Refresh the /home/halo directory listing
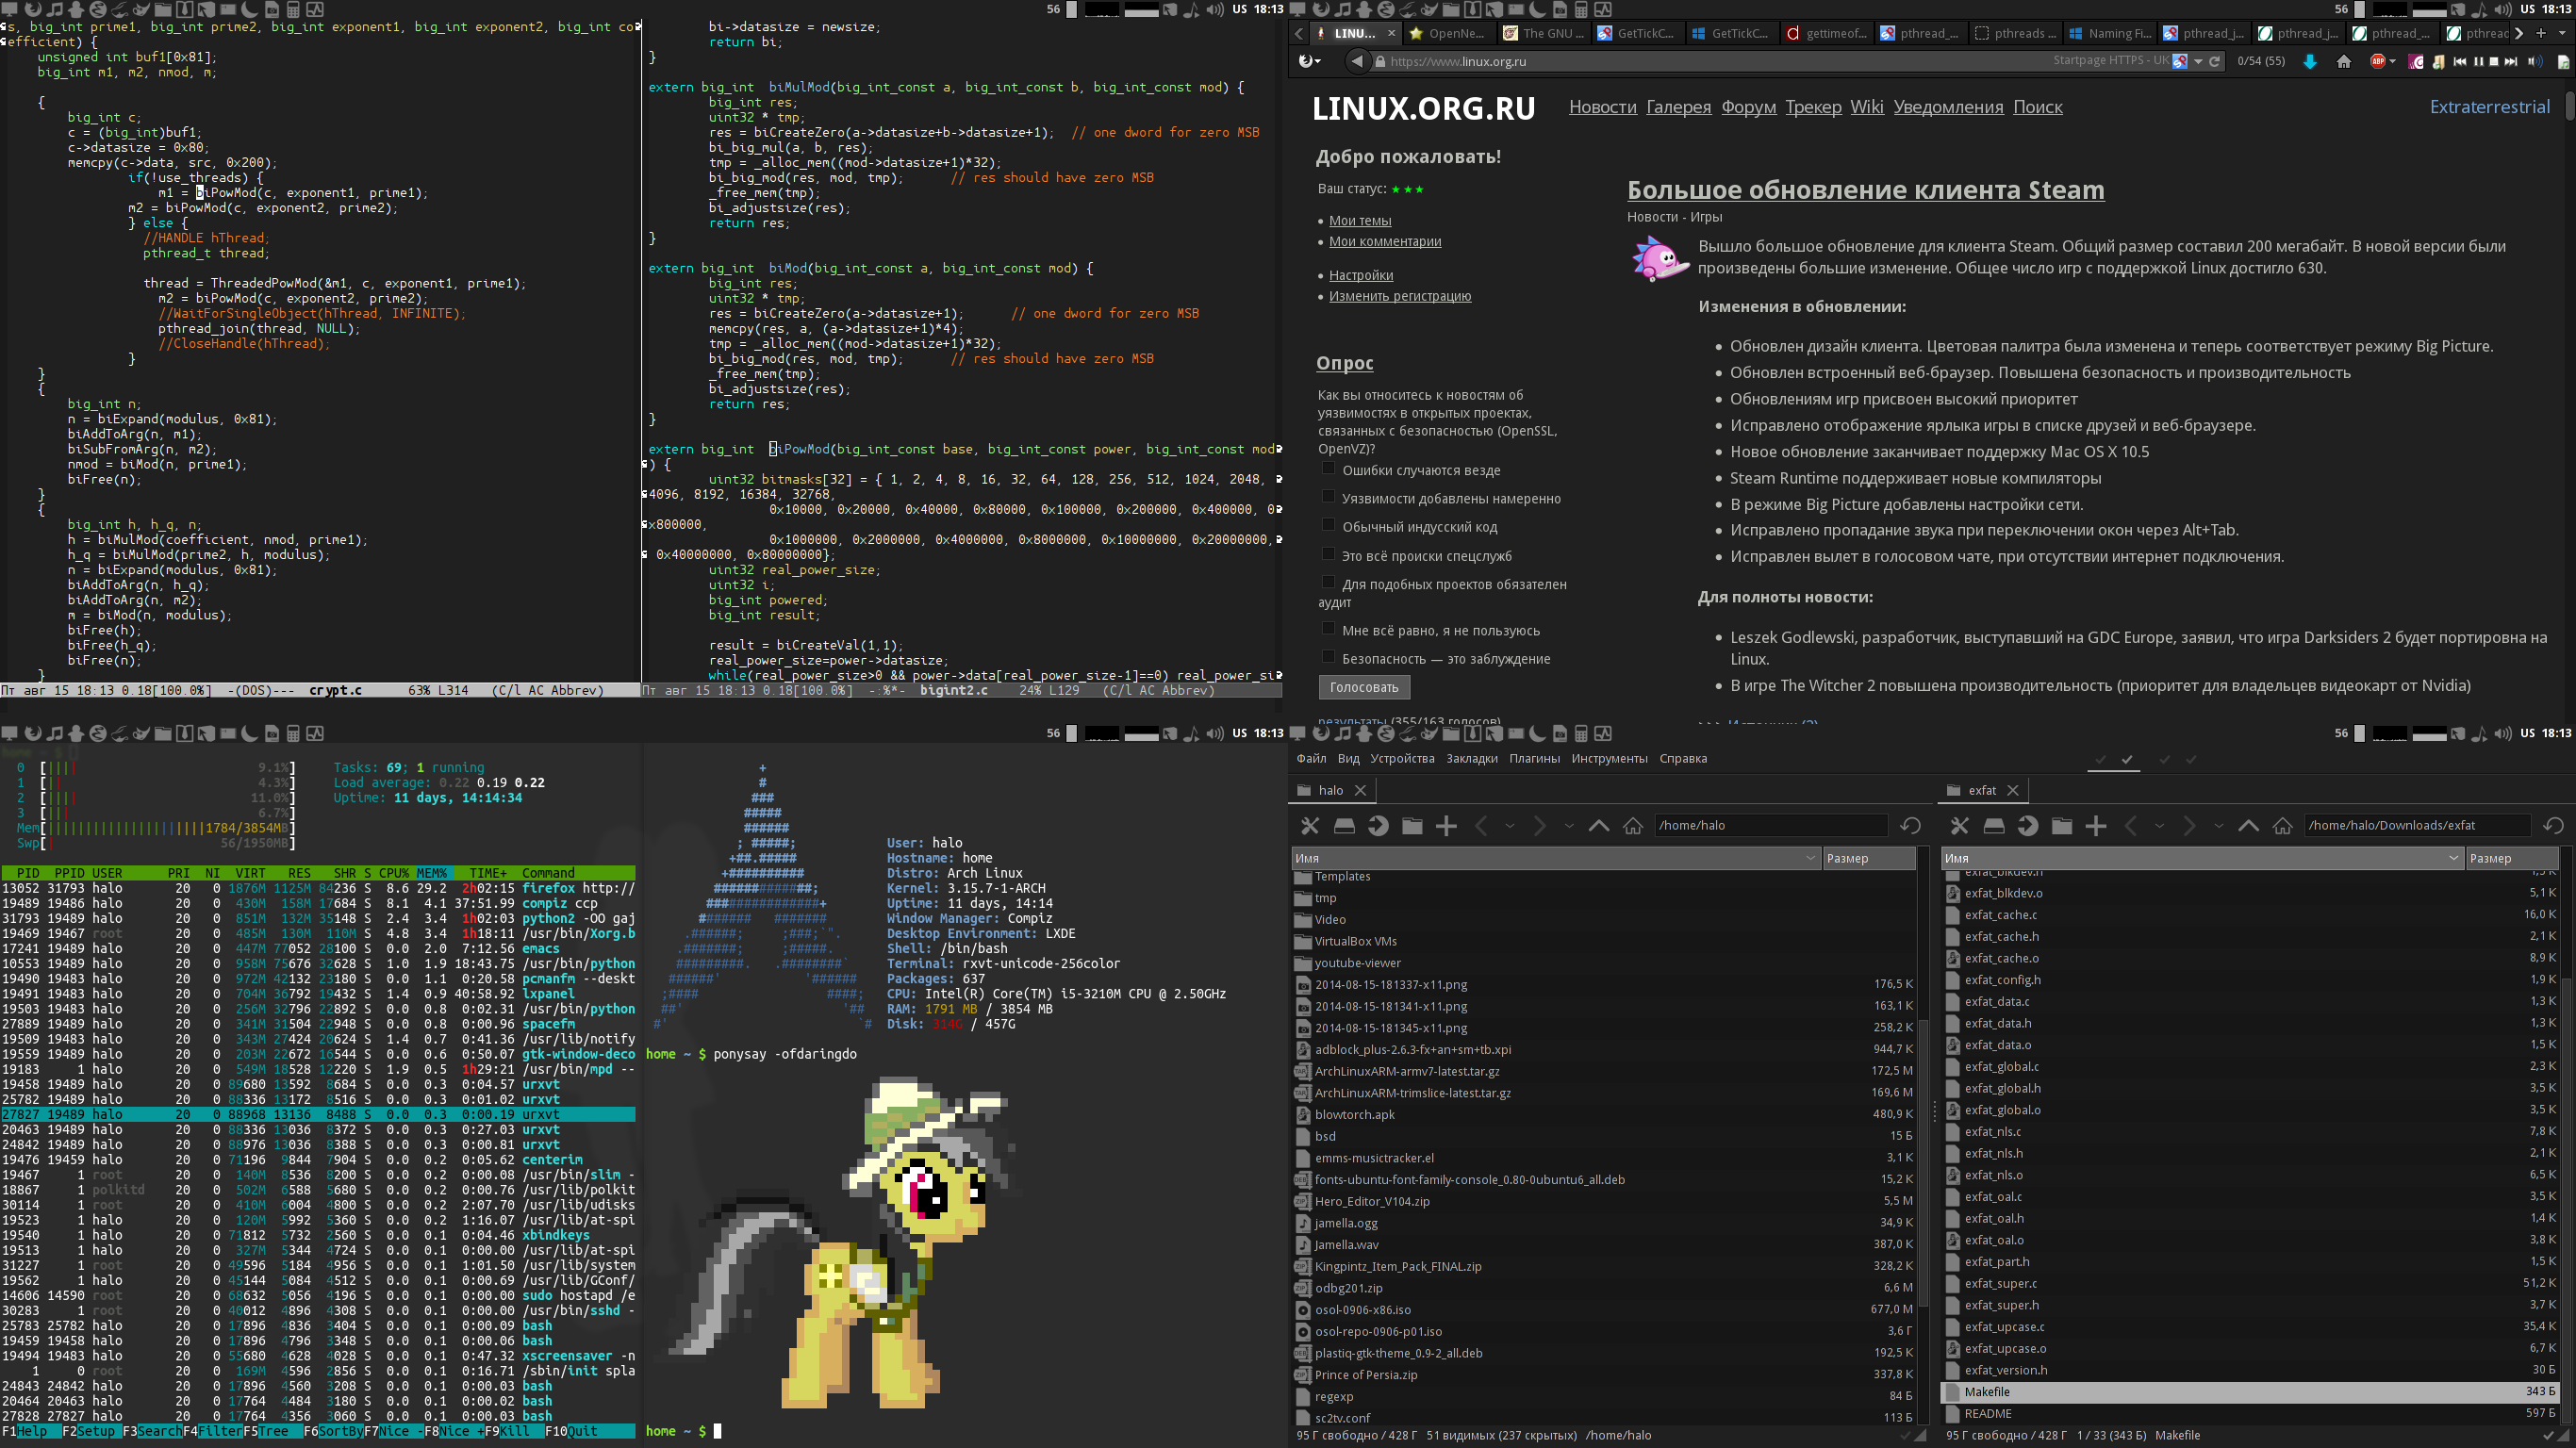This screenshot has height=1448, width=2576. pos(1910,825)
